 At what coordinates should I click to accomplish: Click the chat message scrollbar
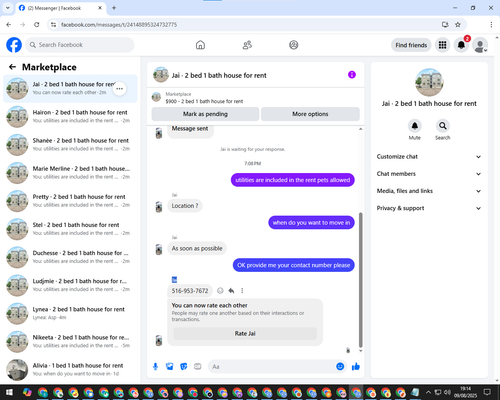click(360, 280)
